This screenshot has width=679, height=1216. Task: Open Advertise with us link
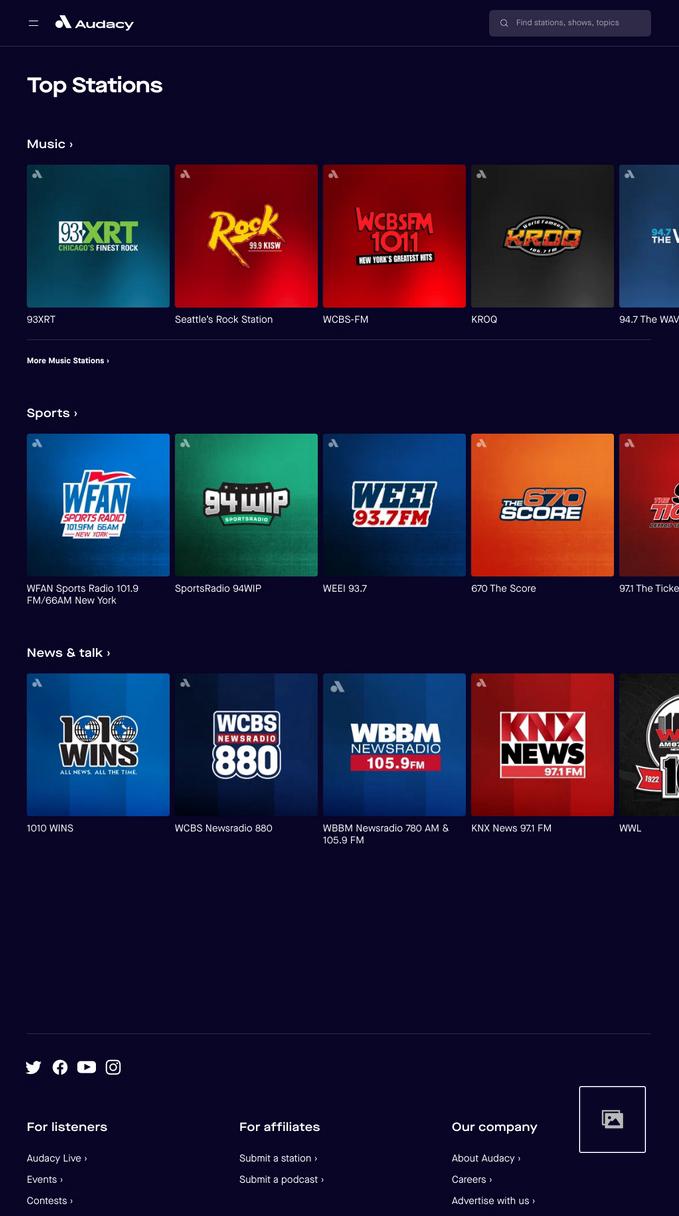point(493,1201)
